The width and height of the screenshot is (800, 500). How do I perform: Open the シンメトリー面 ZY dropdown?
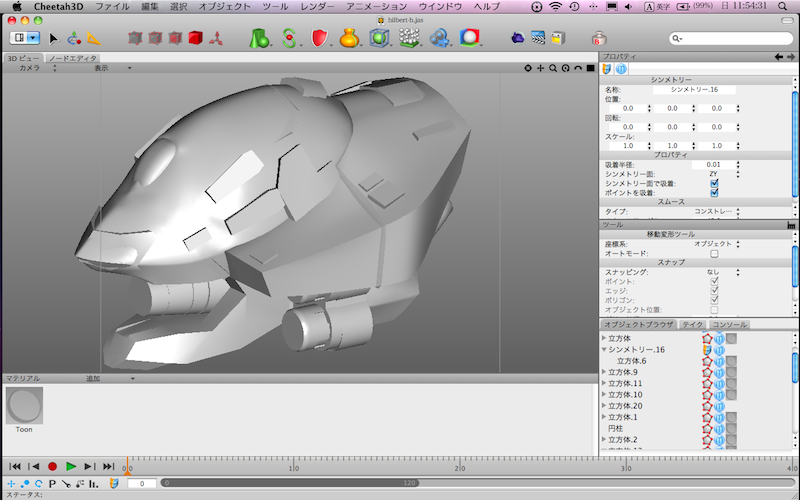(714, 173)
